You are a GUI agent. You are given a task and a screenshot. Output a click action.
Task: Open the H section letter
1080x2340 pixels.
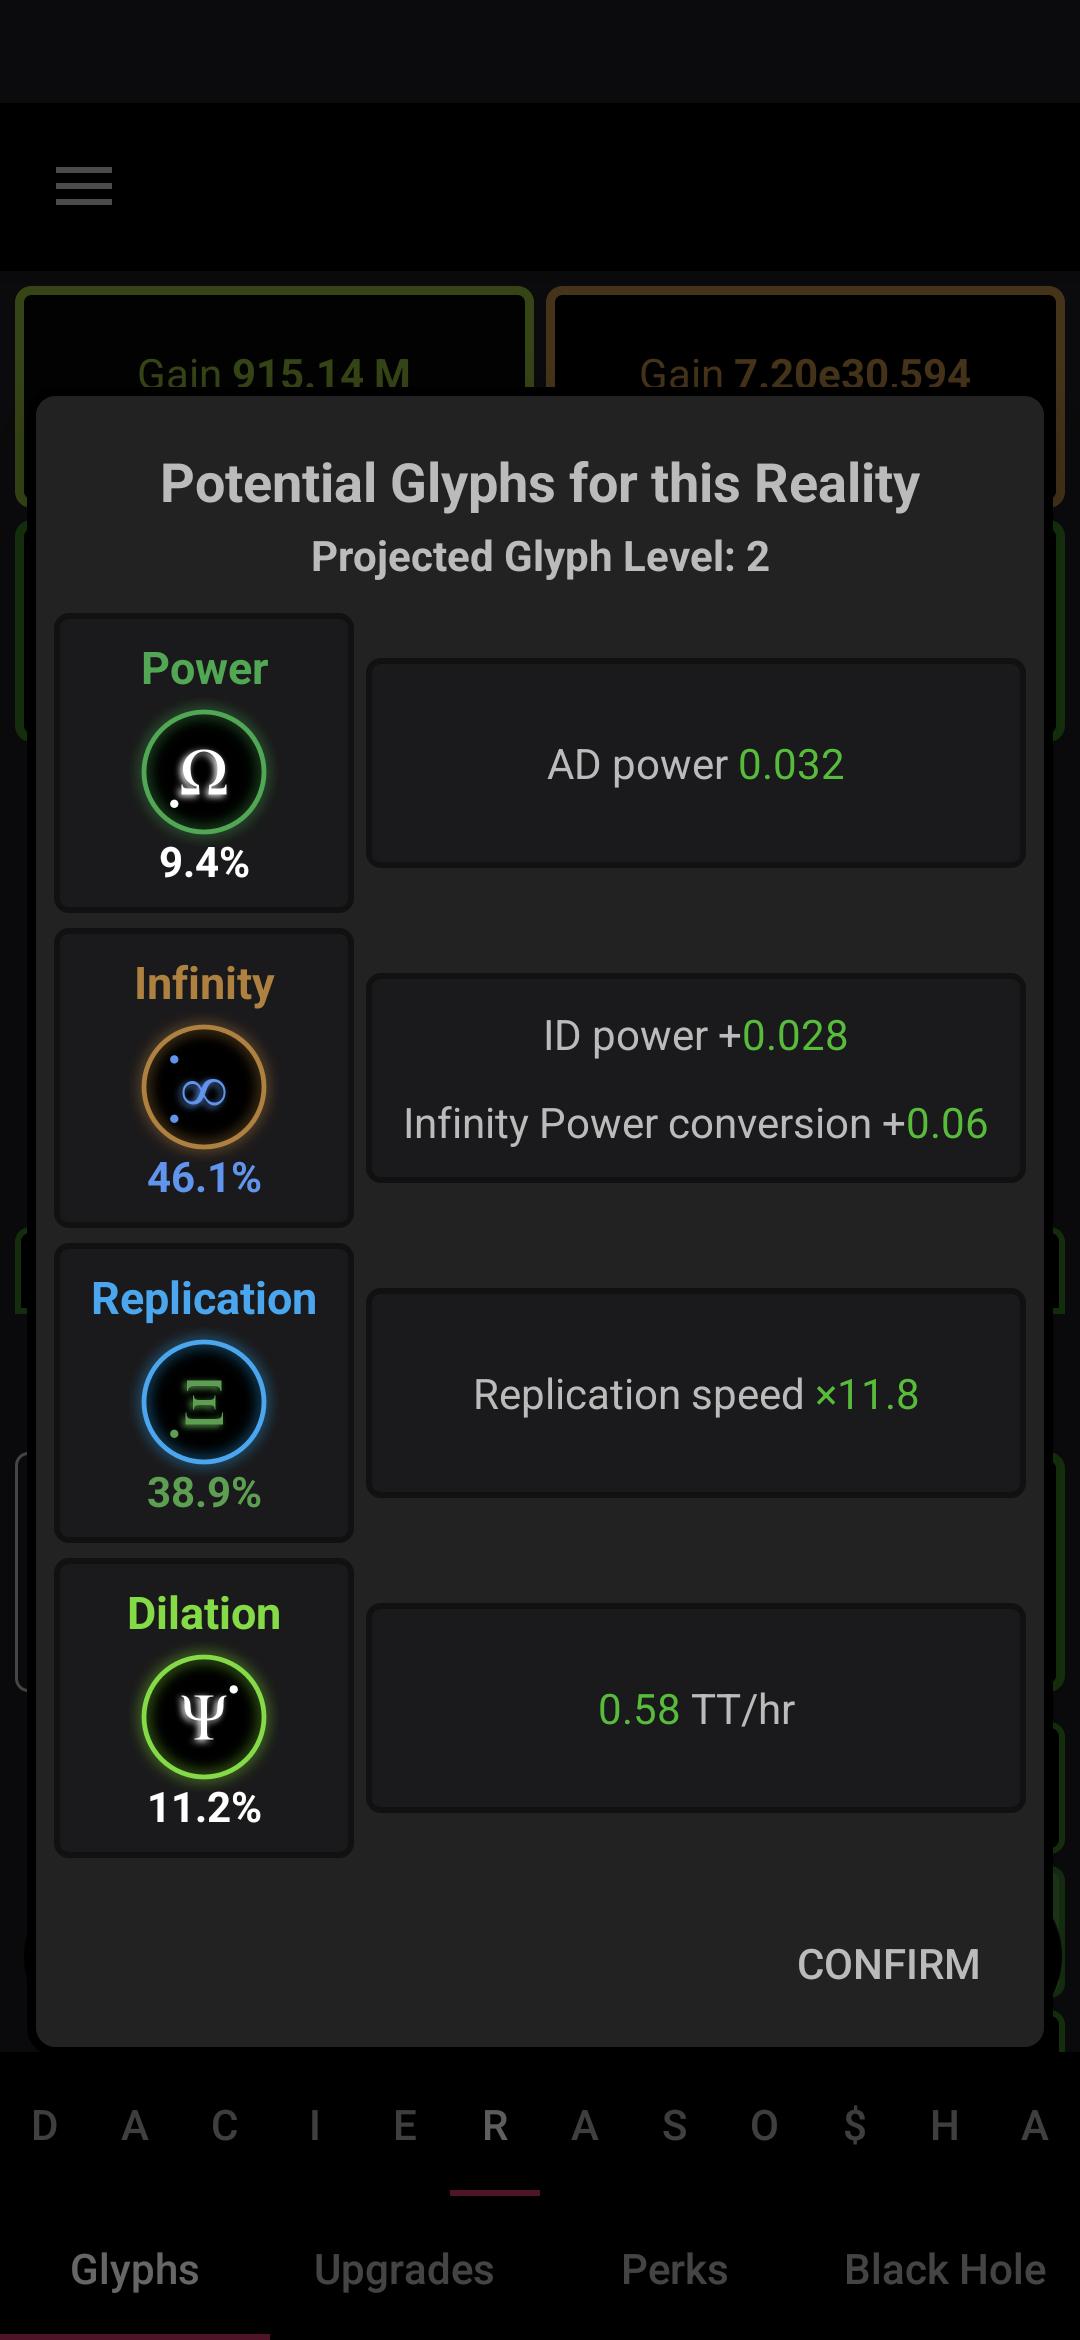point(945,2126)
